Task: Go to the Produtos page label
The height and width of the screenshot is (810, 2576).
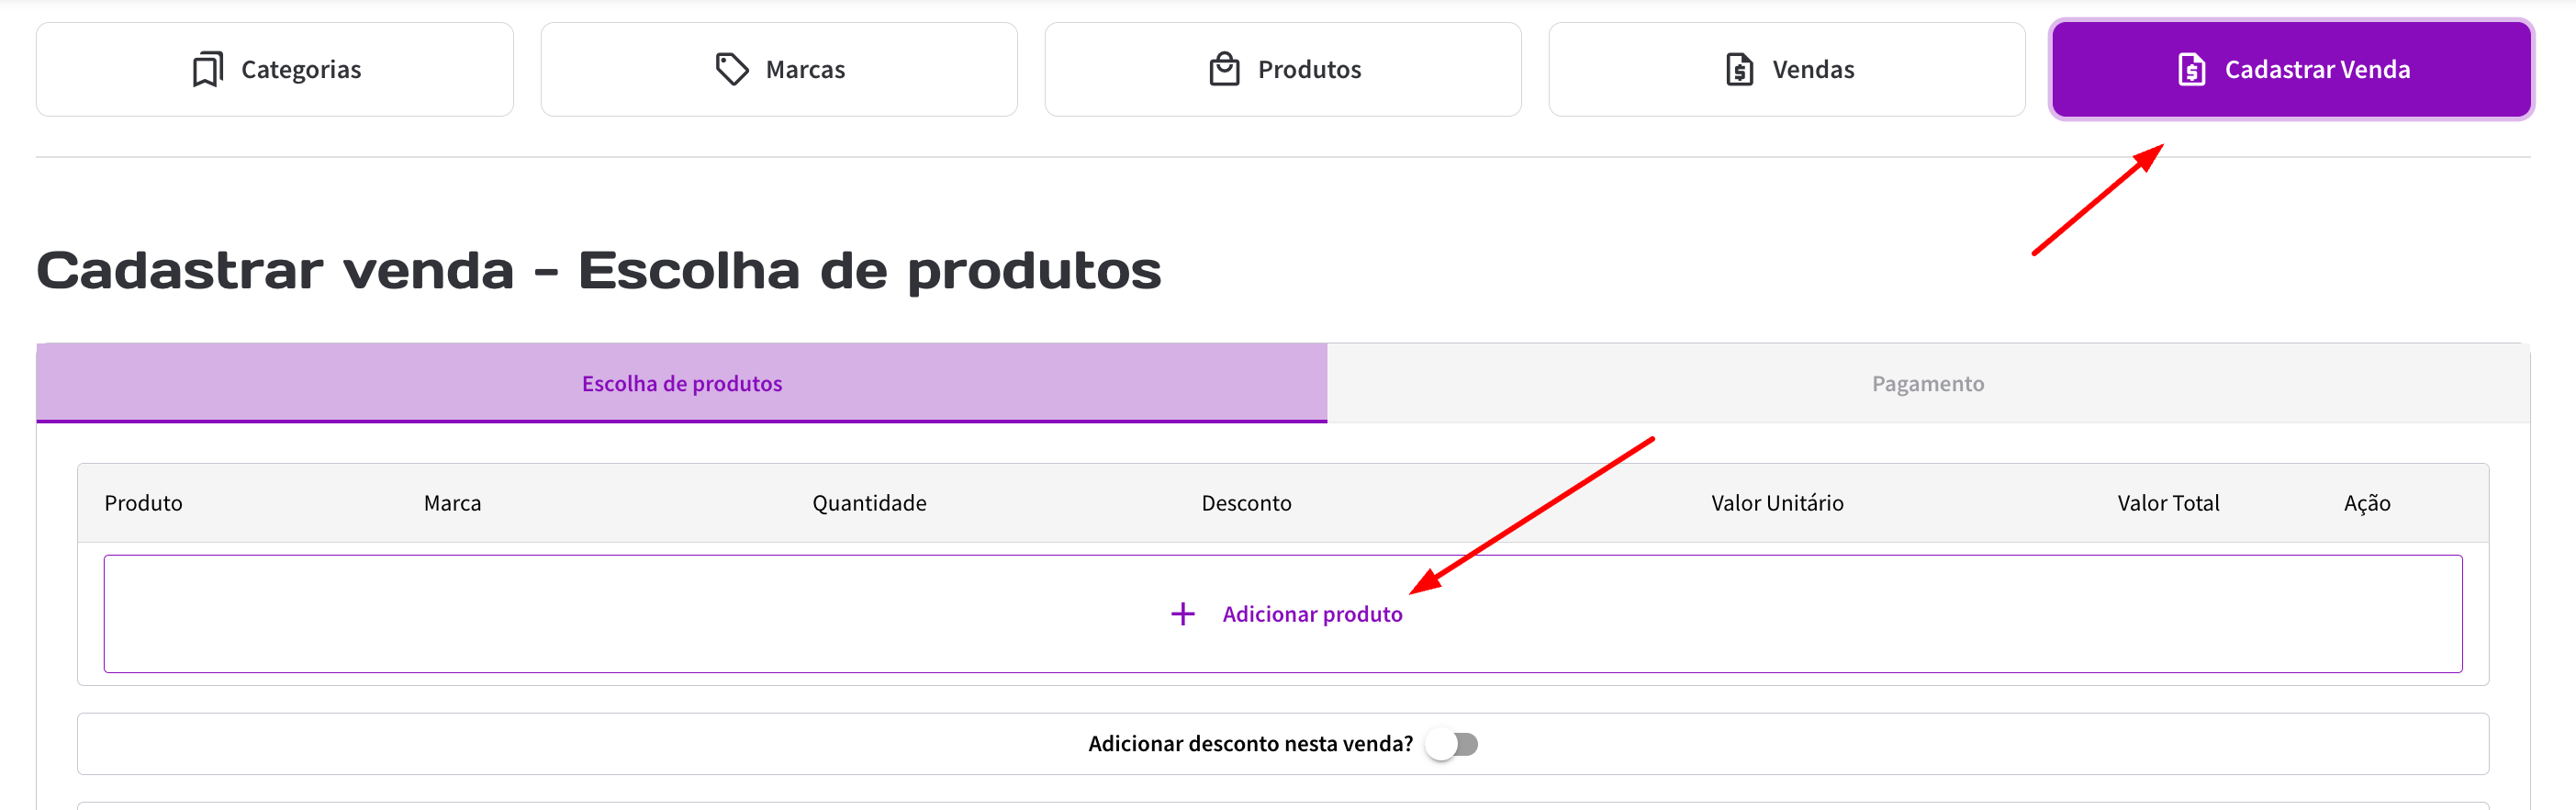Action: [1309, 70]
